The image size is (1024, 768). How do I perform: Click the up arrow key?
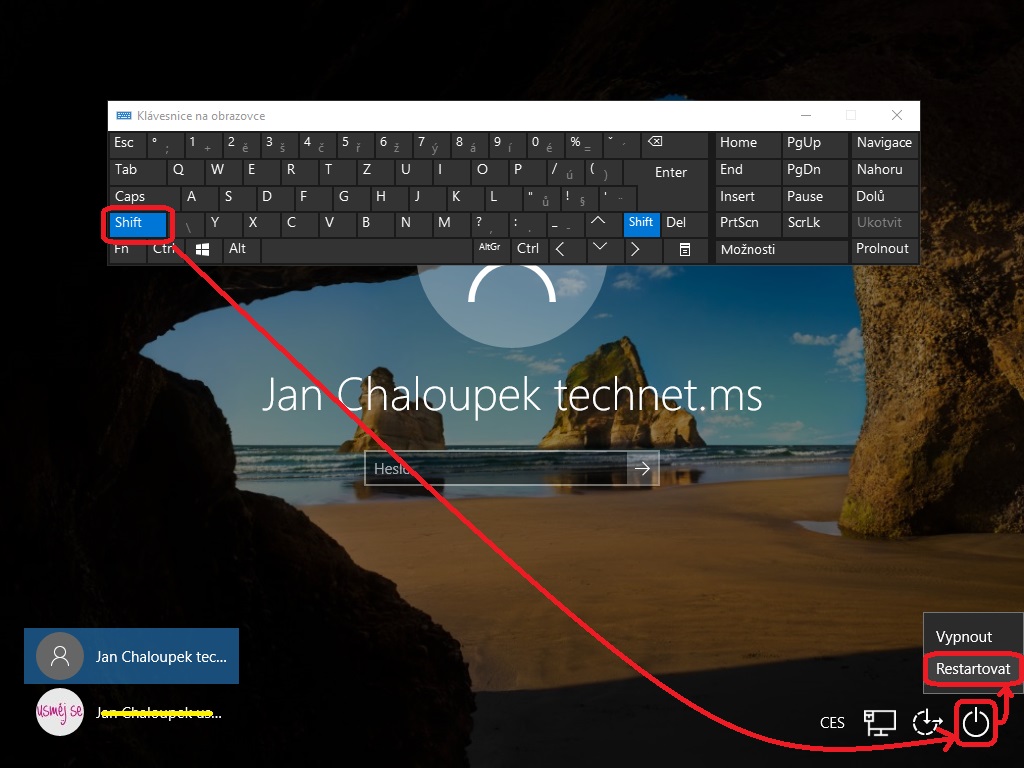[603, 223]
